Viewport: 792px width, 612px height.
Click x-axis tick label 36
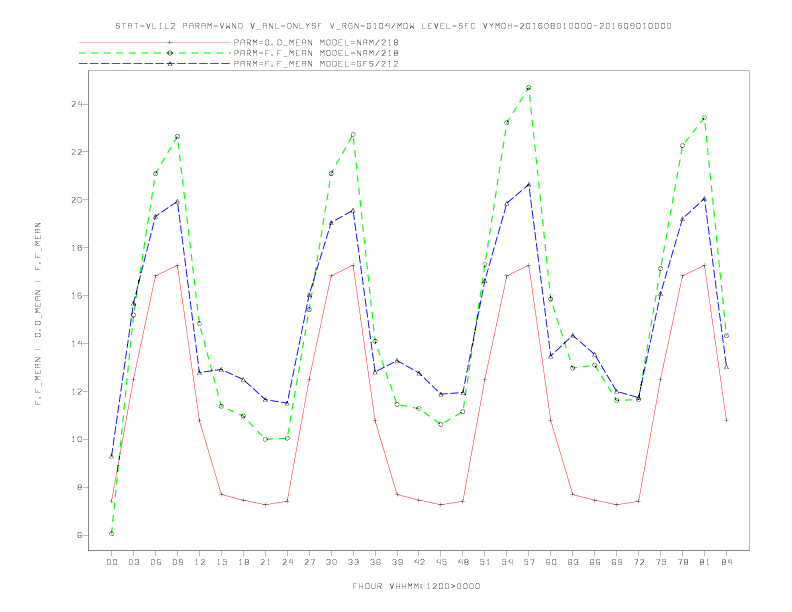click(x=375, y=562)
